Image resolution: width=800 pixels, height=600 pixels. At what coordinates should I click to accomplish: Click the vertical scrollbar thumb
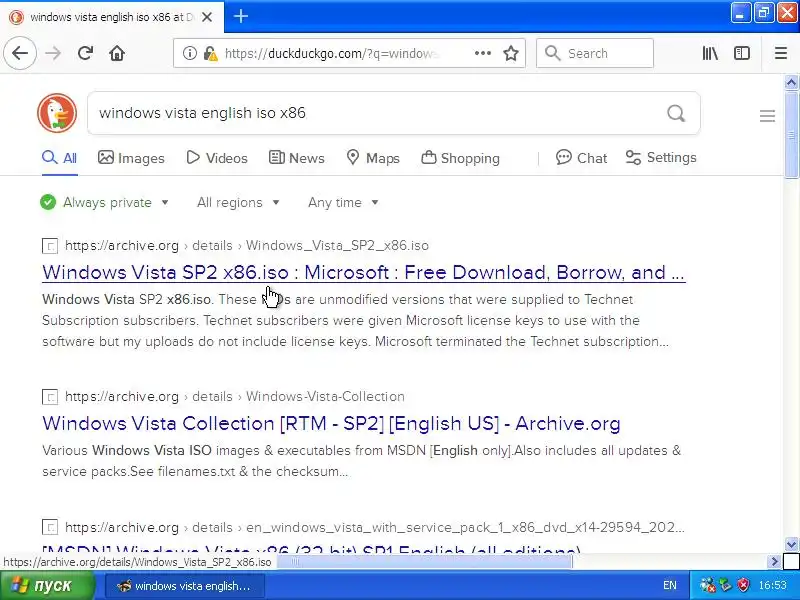(x=791, y=135)
